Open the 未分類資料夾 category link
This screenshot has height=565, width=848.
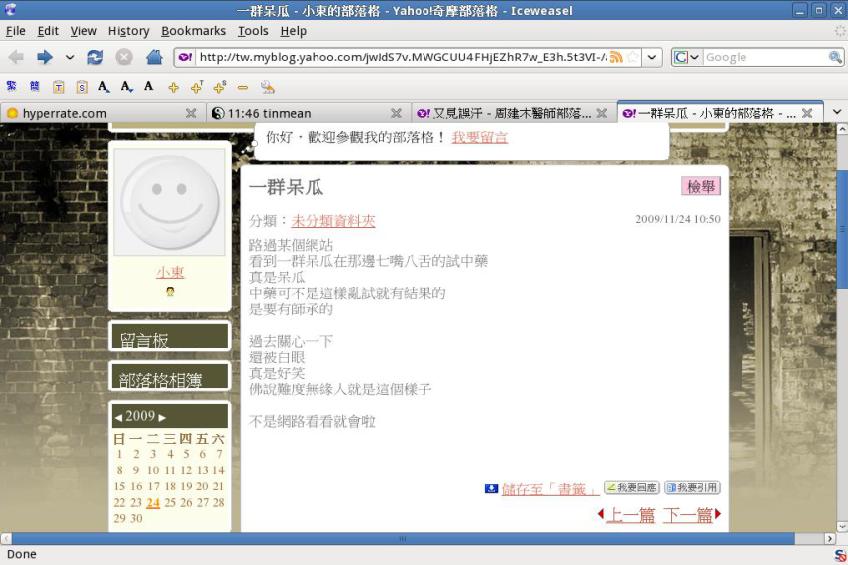[333, 221]
